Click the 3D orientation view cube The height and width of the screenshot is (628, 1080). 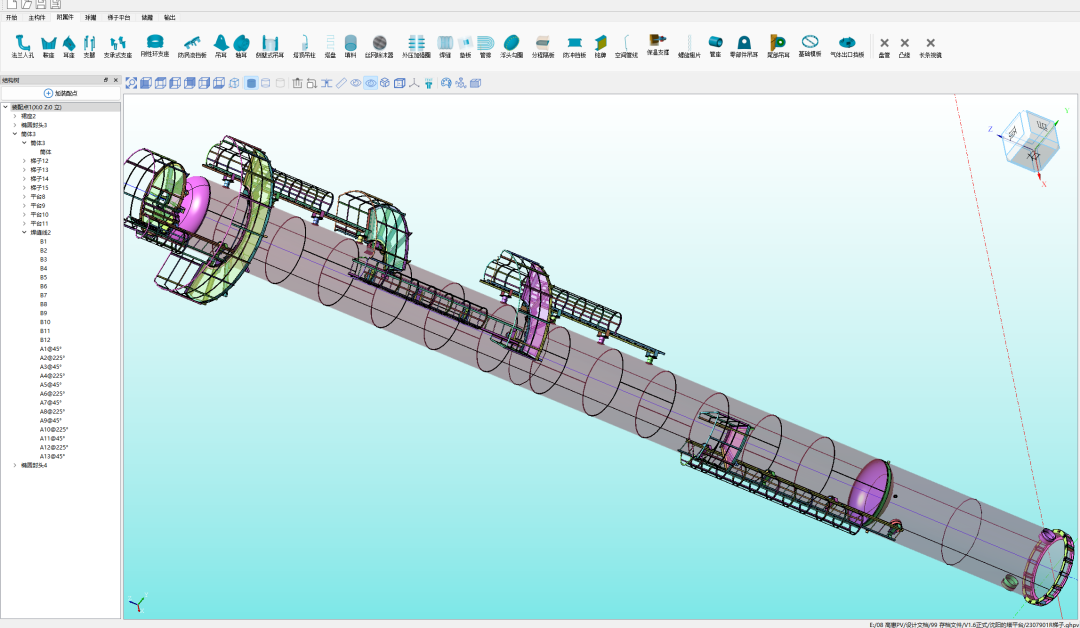click(1029, 142)
